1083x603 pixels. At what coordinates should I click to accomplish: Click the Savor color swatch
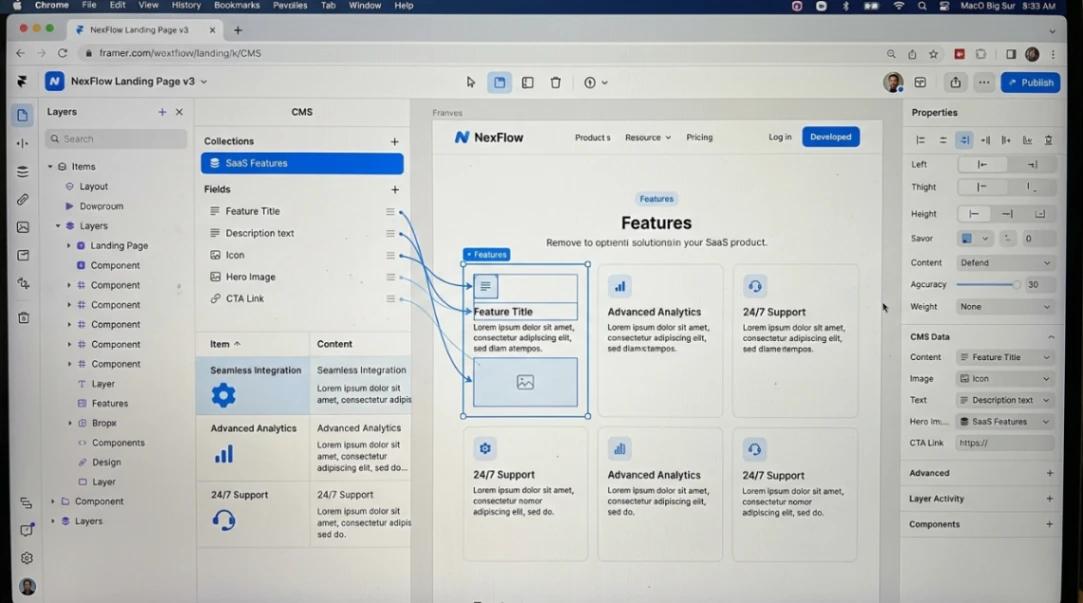pos(967,239)
